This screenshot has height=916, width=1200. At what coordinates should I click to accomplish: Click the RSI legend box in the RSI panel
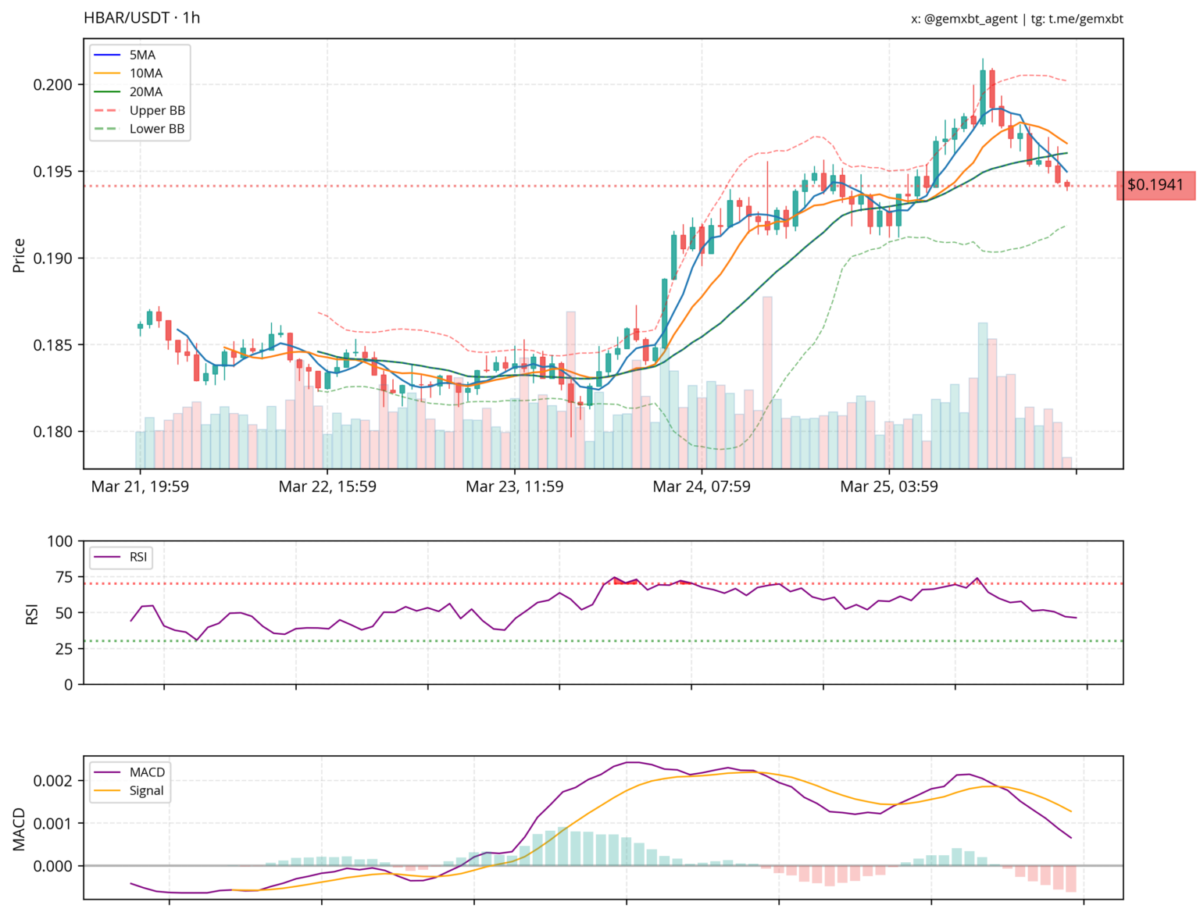(x=122, y=556)
